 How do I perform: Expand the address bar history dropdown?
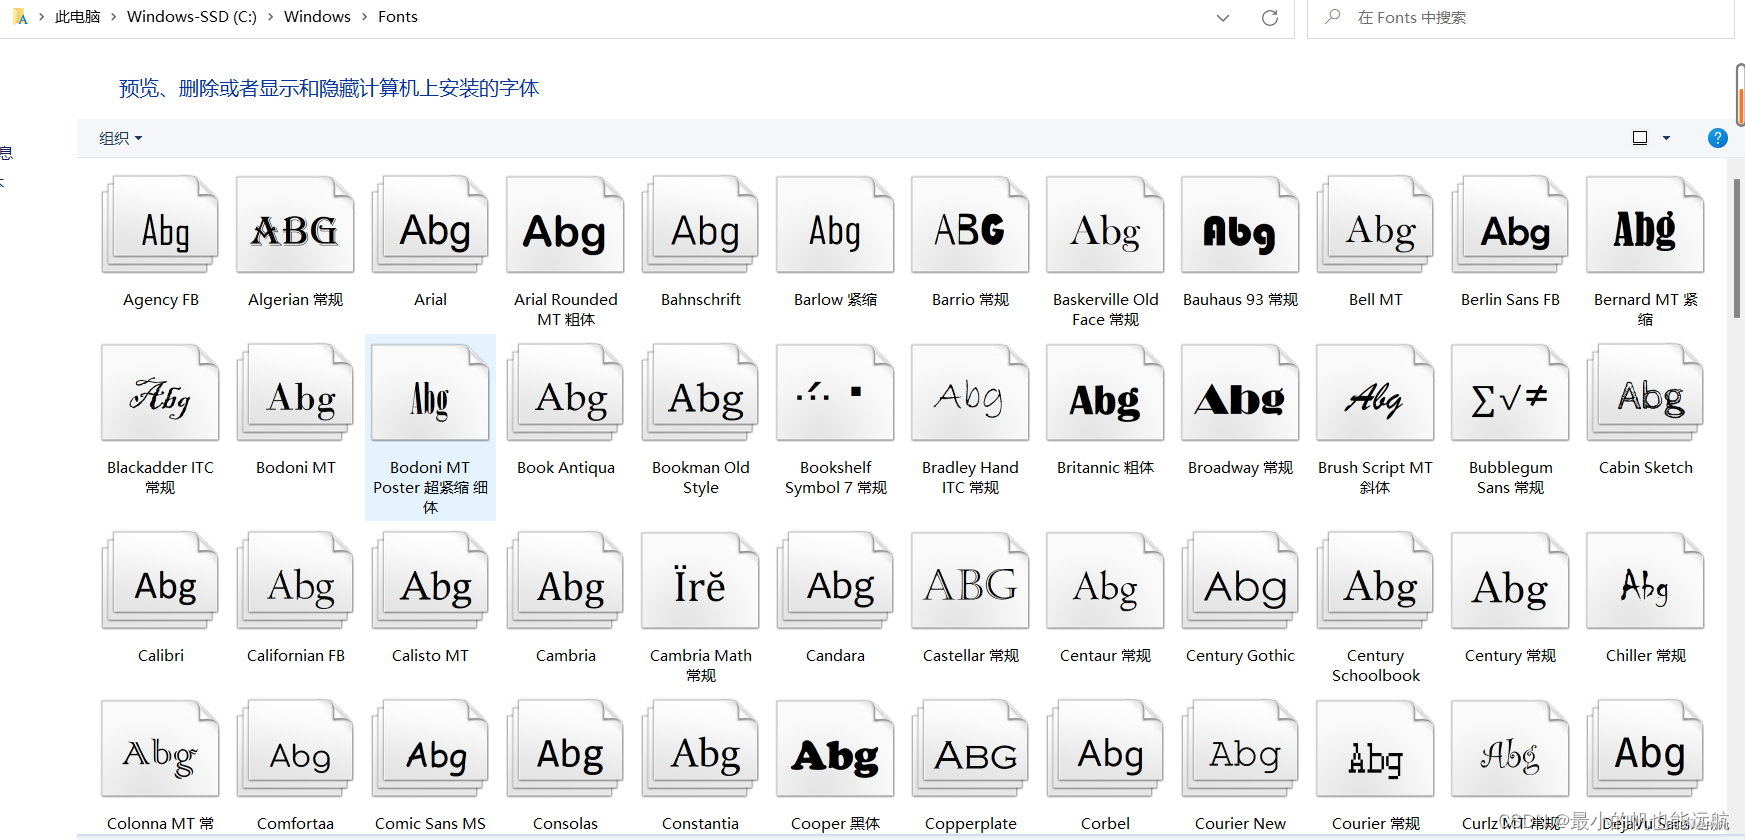click(x=1222, y=18)
